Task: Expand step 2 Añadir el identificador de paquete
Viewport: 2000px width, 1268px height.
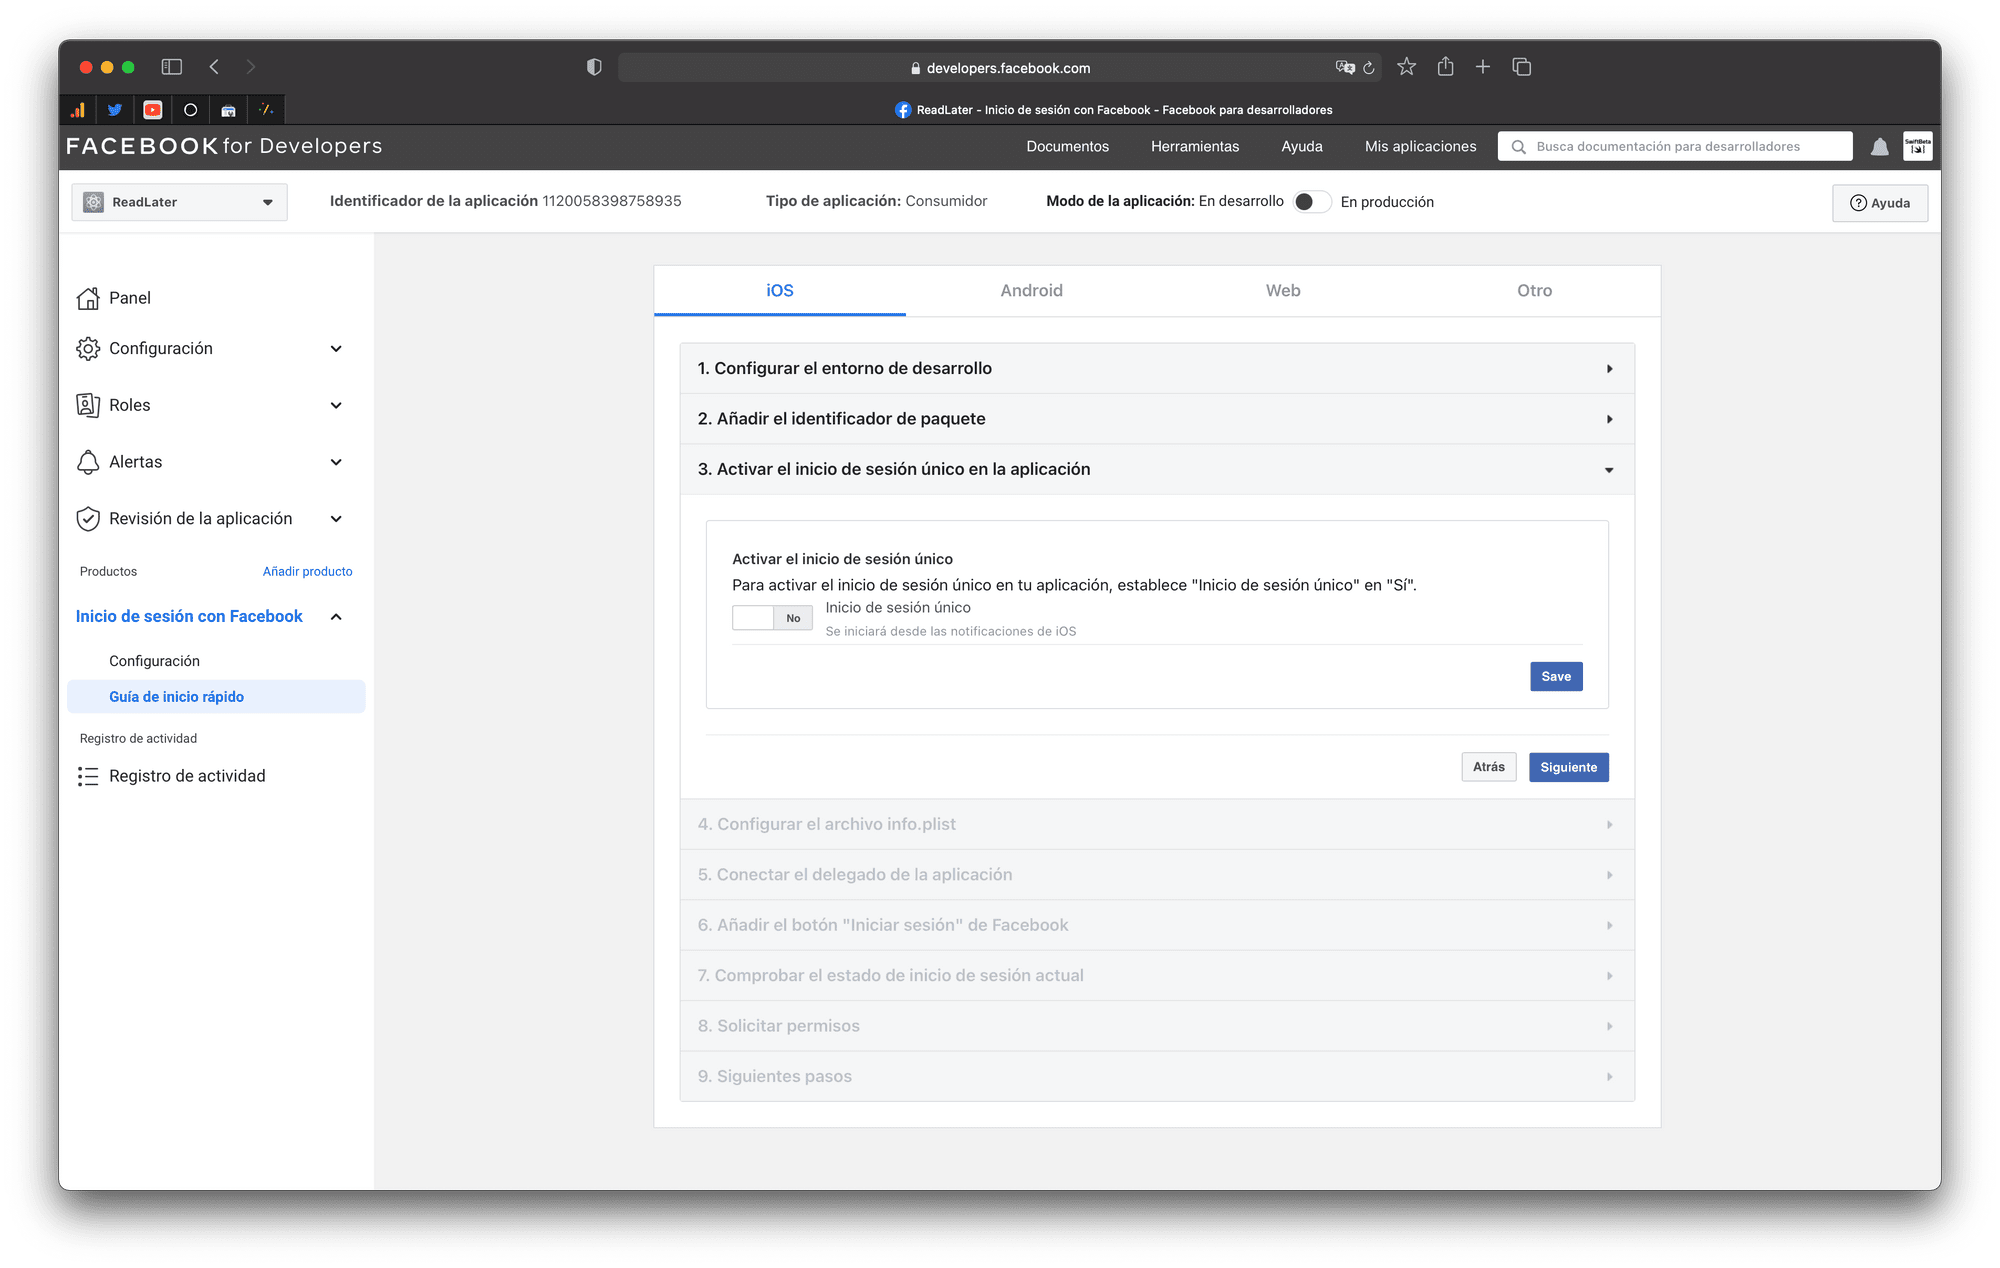Action: pos(1157,419)
